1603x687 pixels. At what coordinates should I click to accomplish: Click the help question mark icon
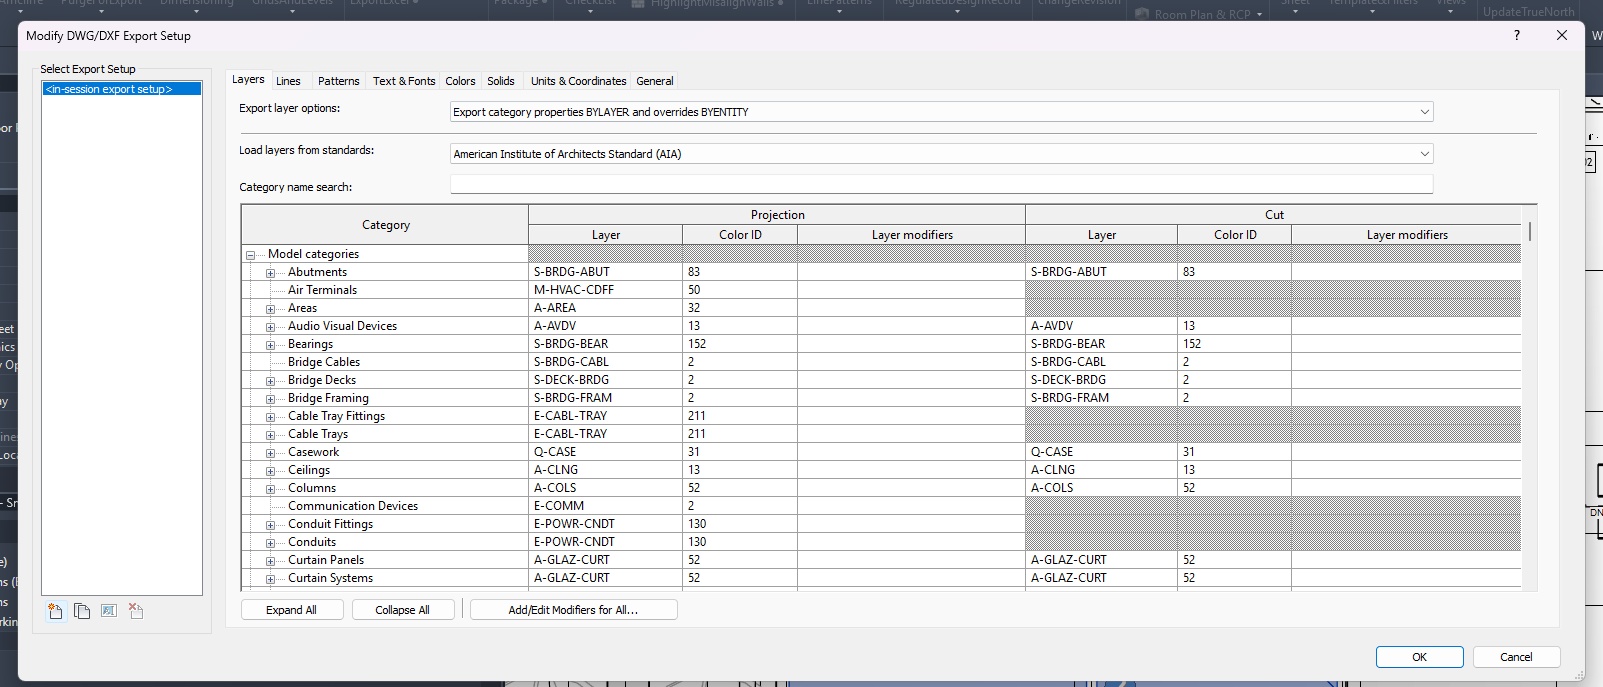(1516, 35)
